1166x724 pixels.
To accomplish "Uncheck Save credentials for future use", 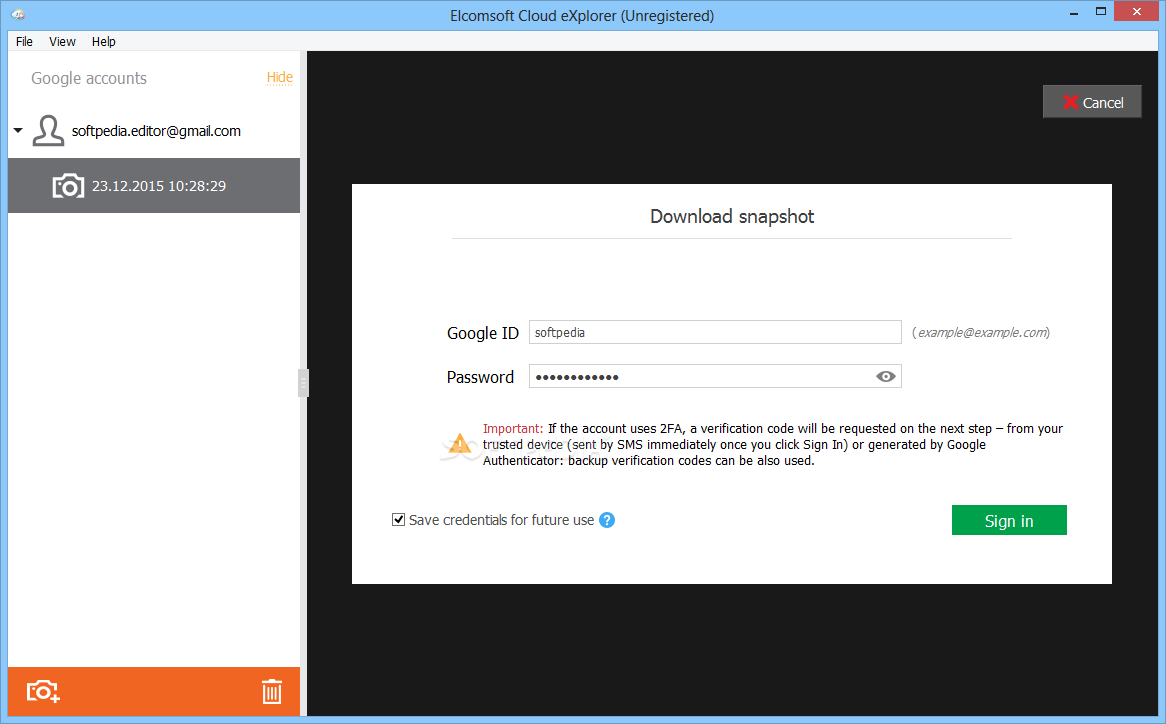I will coord(399,520).
